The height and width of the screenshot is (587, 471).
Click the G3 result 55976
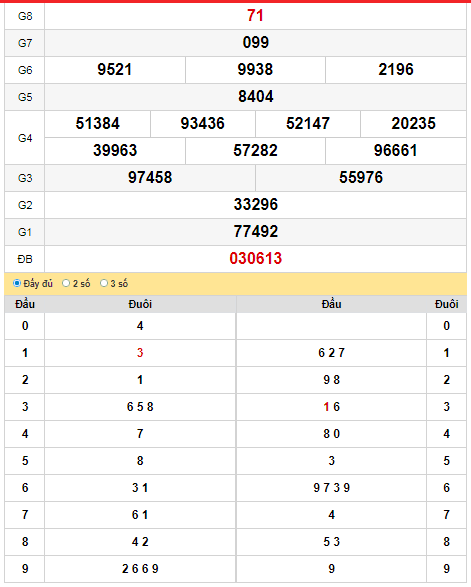[361, 178]
